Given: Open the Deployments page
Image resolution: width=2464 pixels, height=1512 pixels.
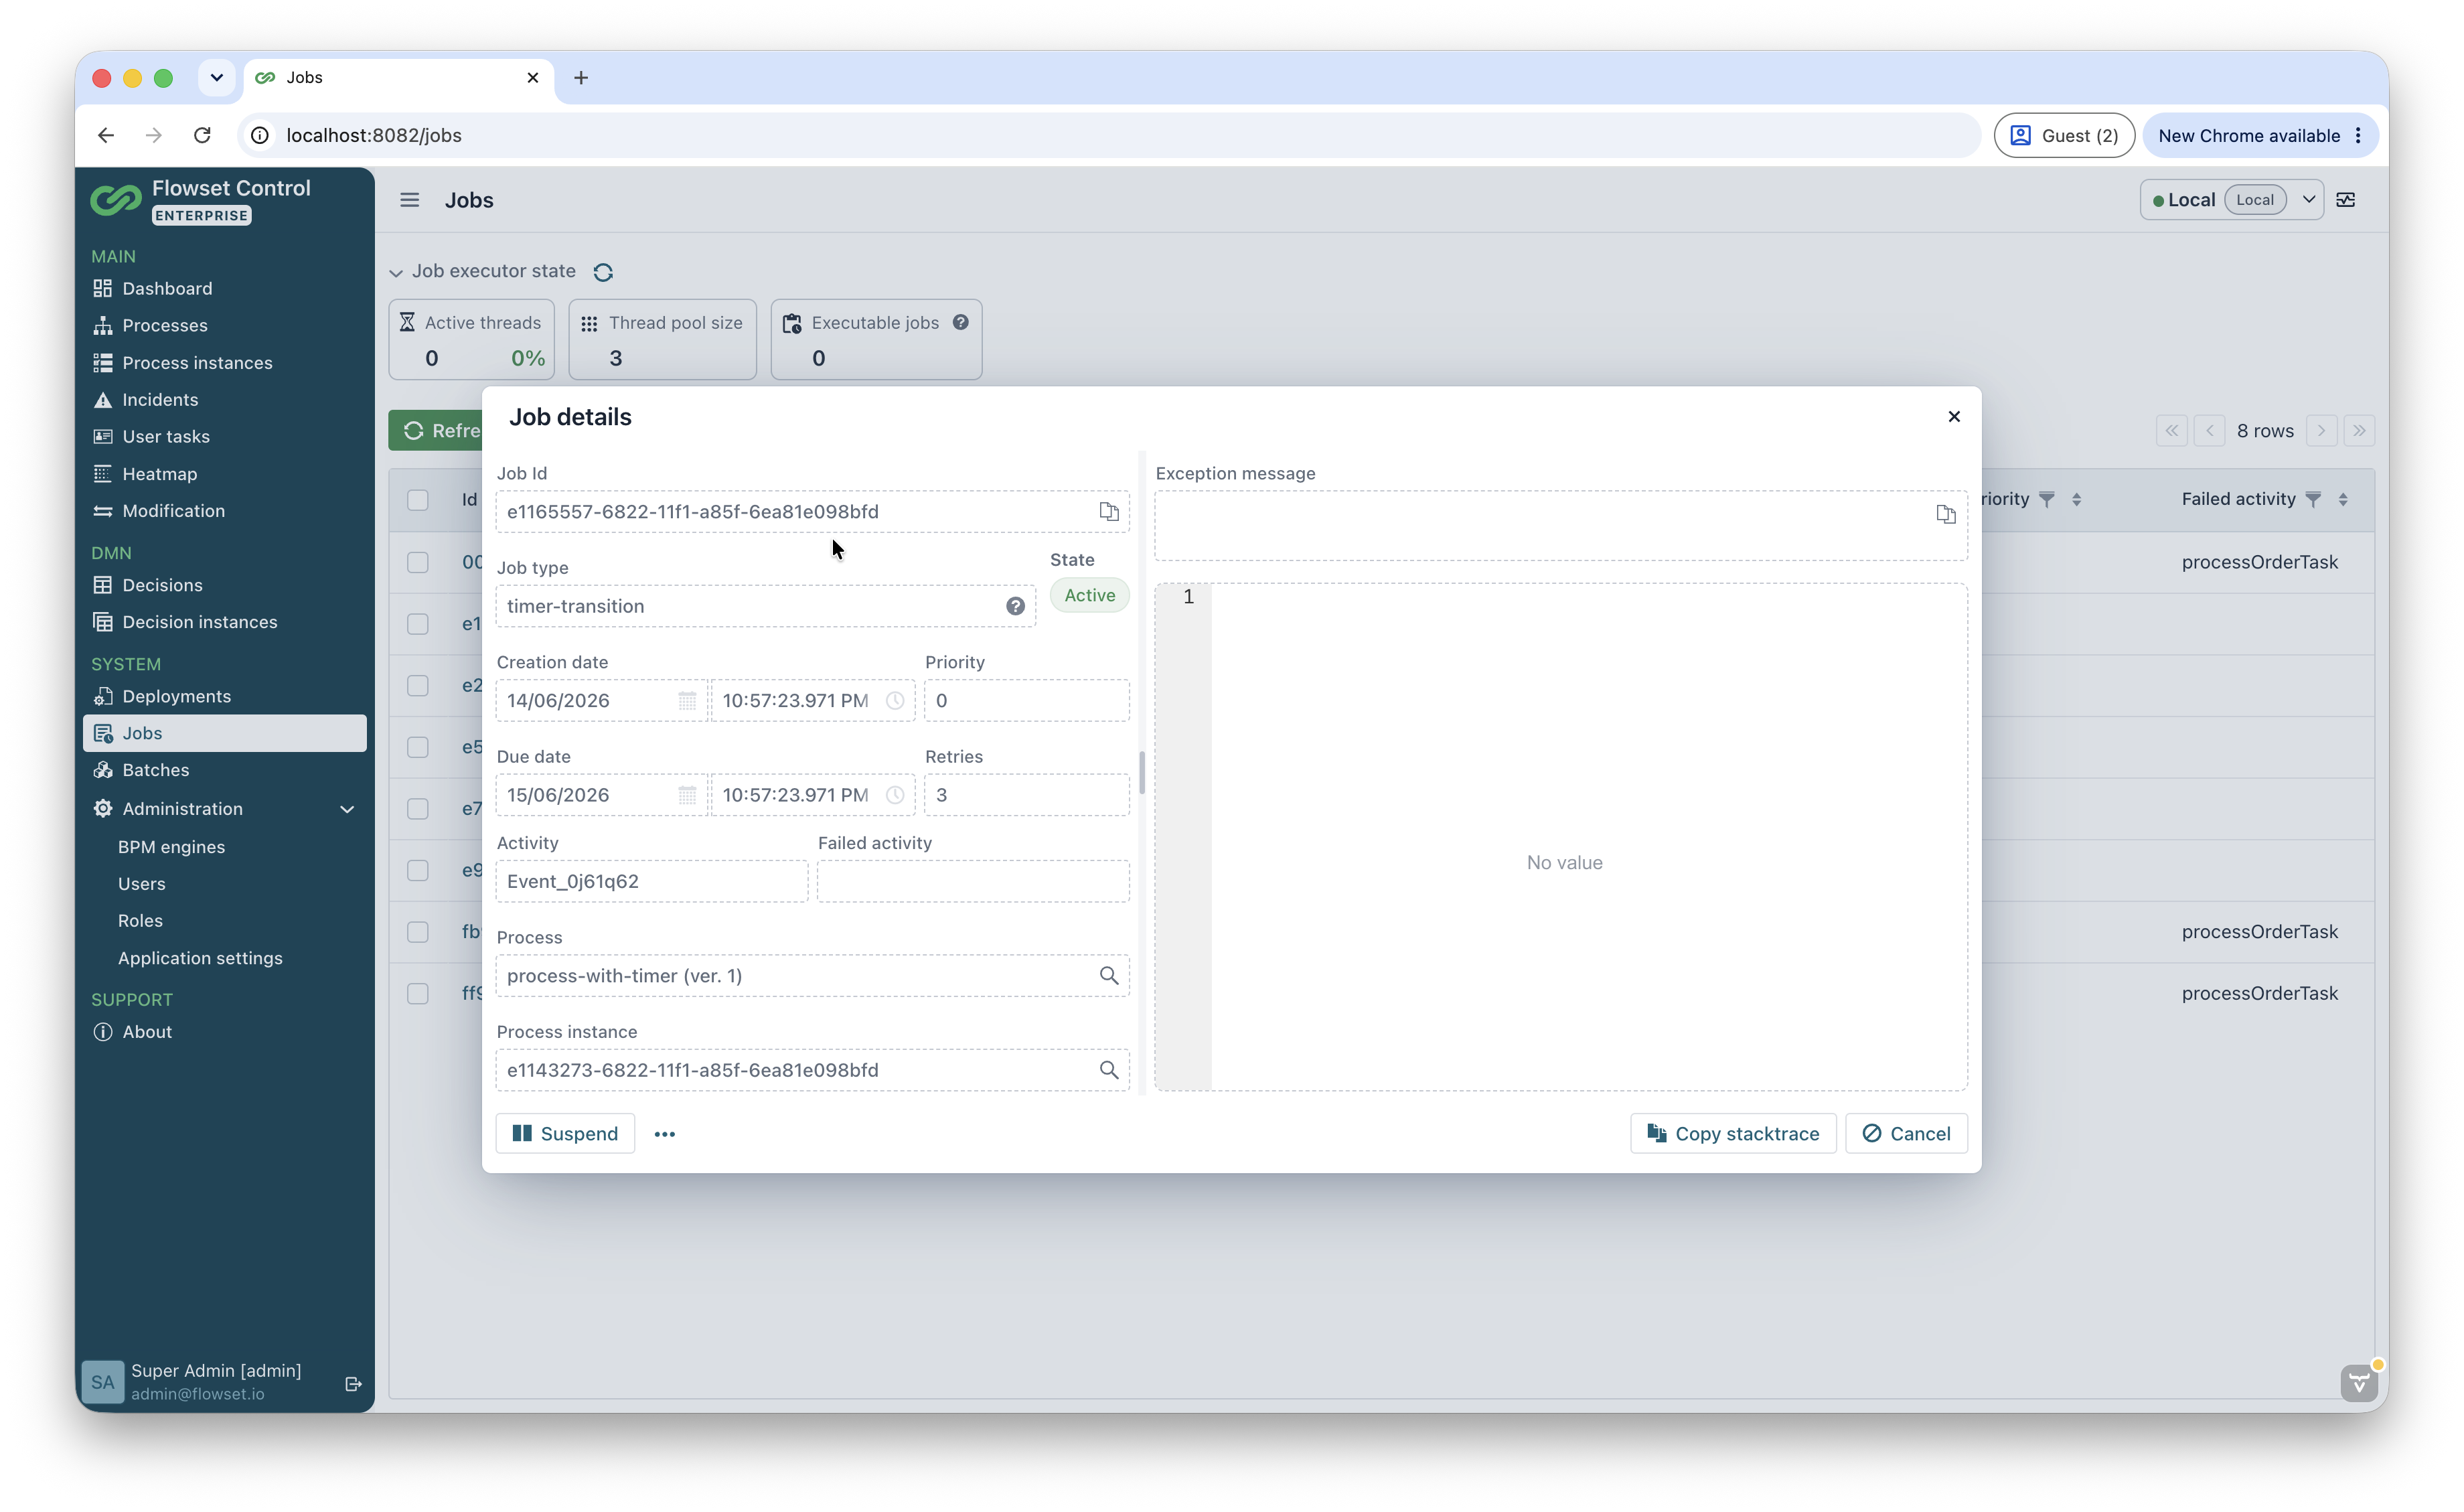Looking at the screenshot, I should 176,696.
